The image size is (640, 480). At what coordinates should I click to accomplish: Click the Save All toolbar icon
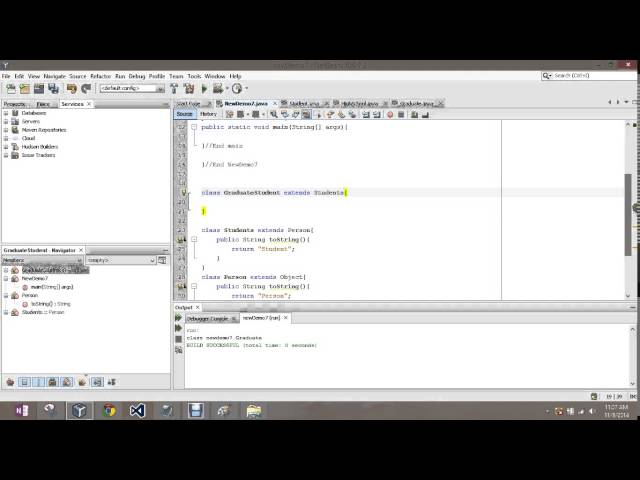point(53,89)
